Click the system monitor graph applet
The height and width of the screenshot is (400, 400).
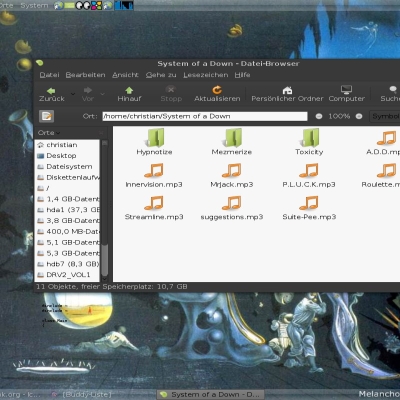point(124,5)
